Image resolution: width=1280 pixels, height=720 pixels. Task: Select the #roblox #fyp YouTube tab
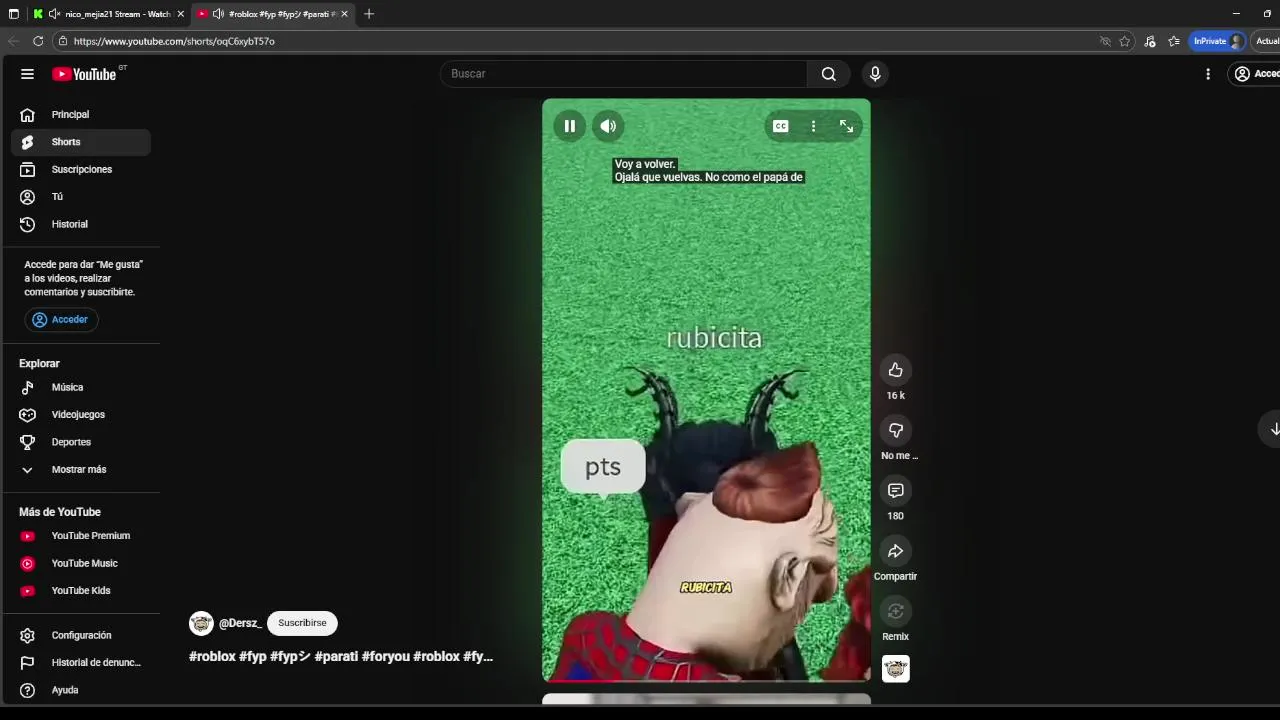click(272, 14)
